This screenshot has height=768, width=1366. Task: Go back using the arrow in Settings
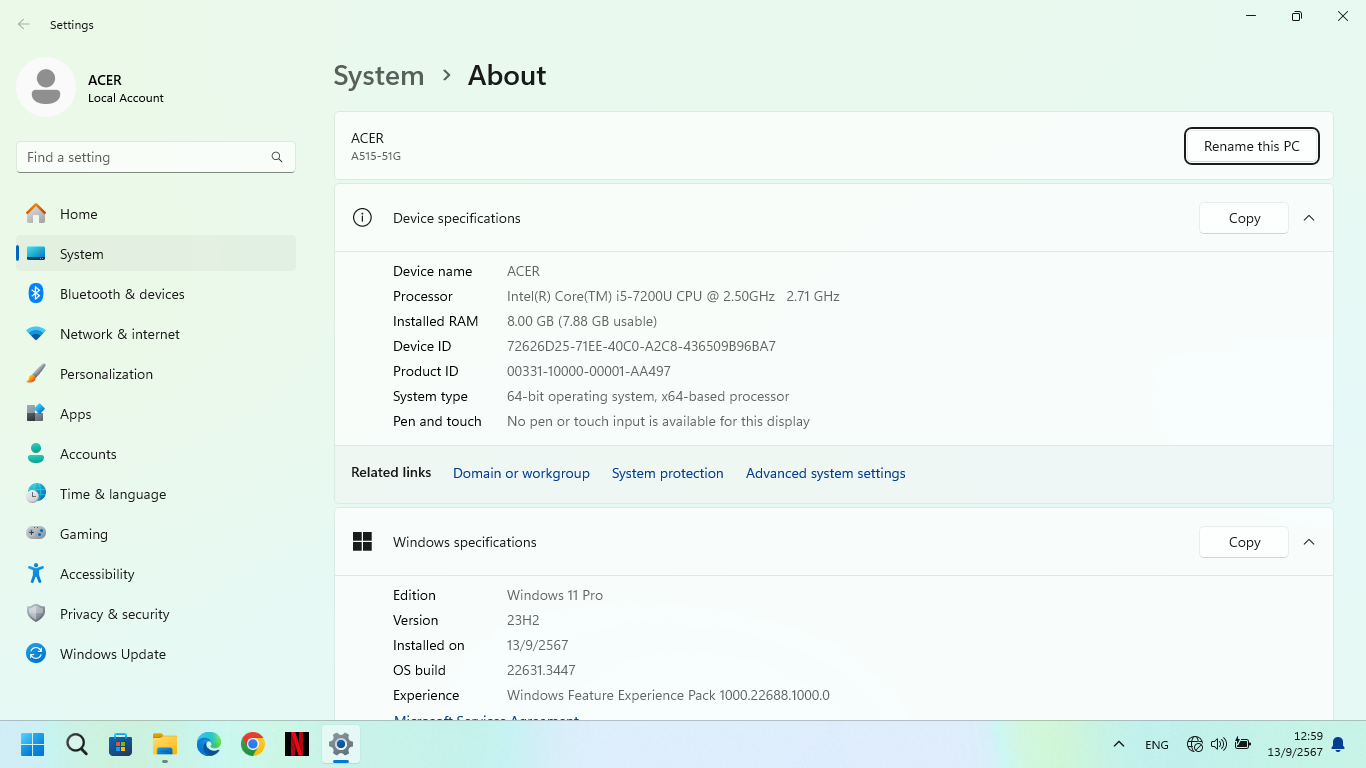click(x=24, y=24)
